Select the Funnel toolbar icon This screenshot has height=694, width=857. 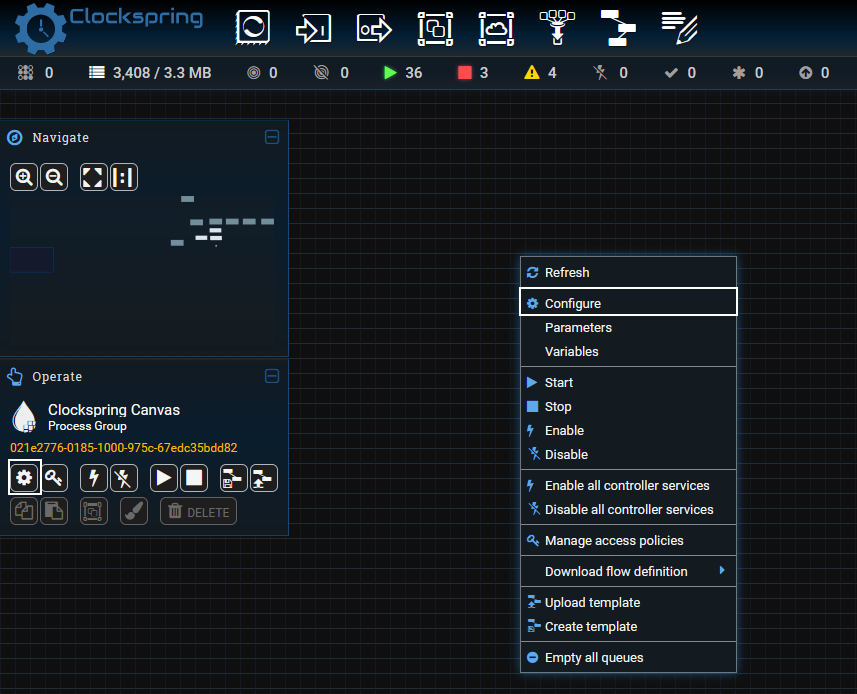click(x=557, y=27)
